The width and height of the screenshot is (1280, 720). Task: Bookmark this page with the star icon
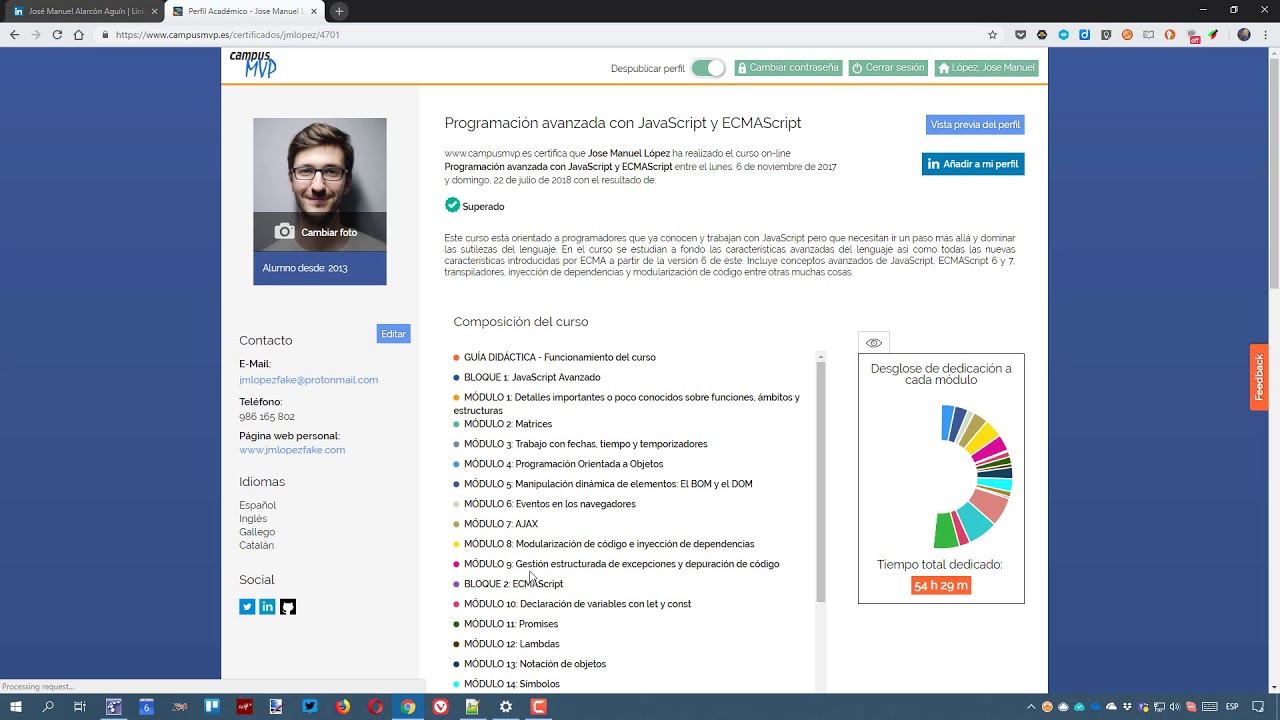[992, 34]
